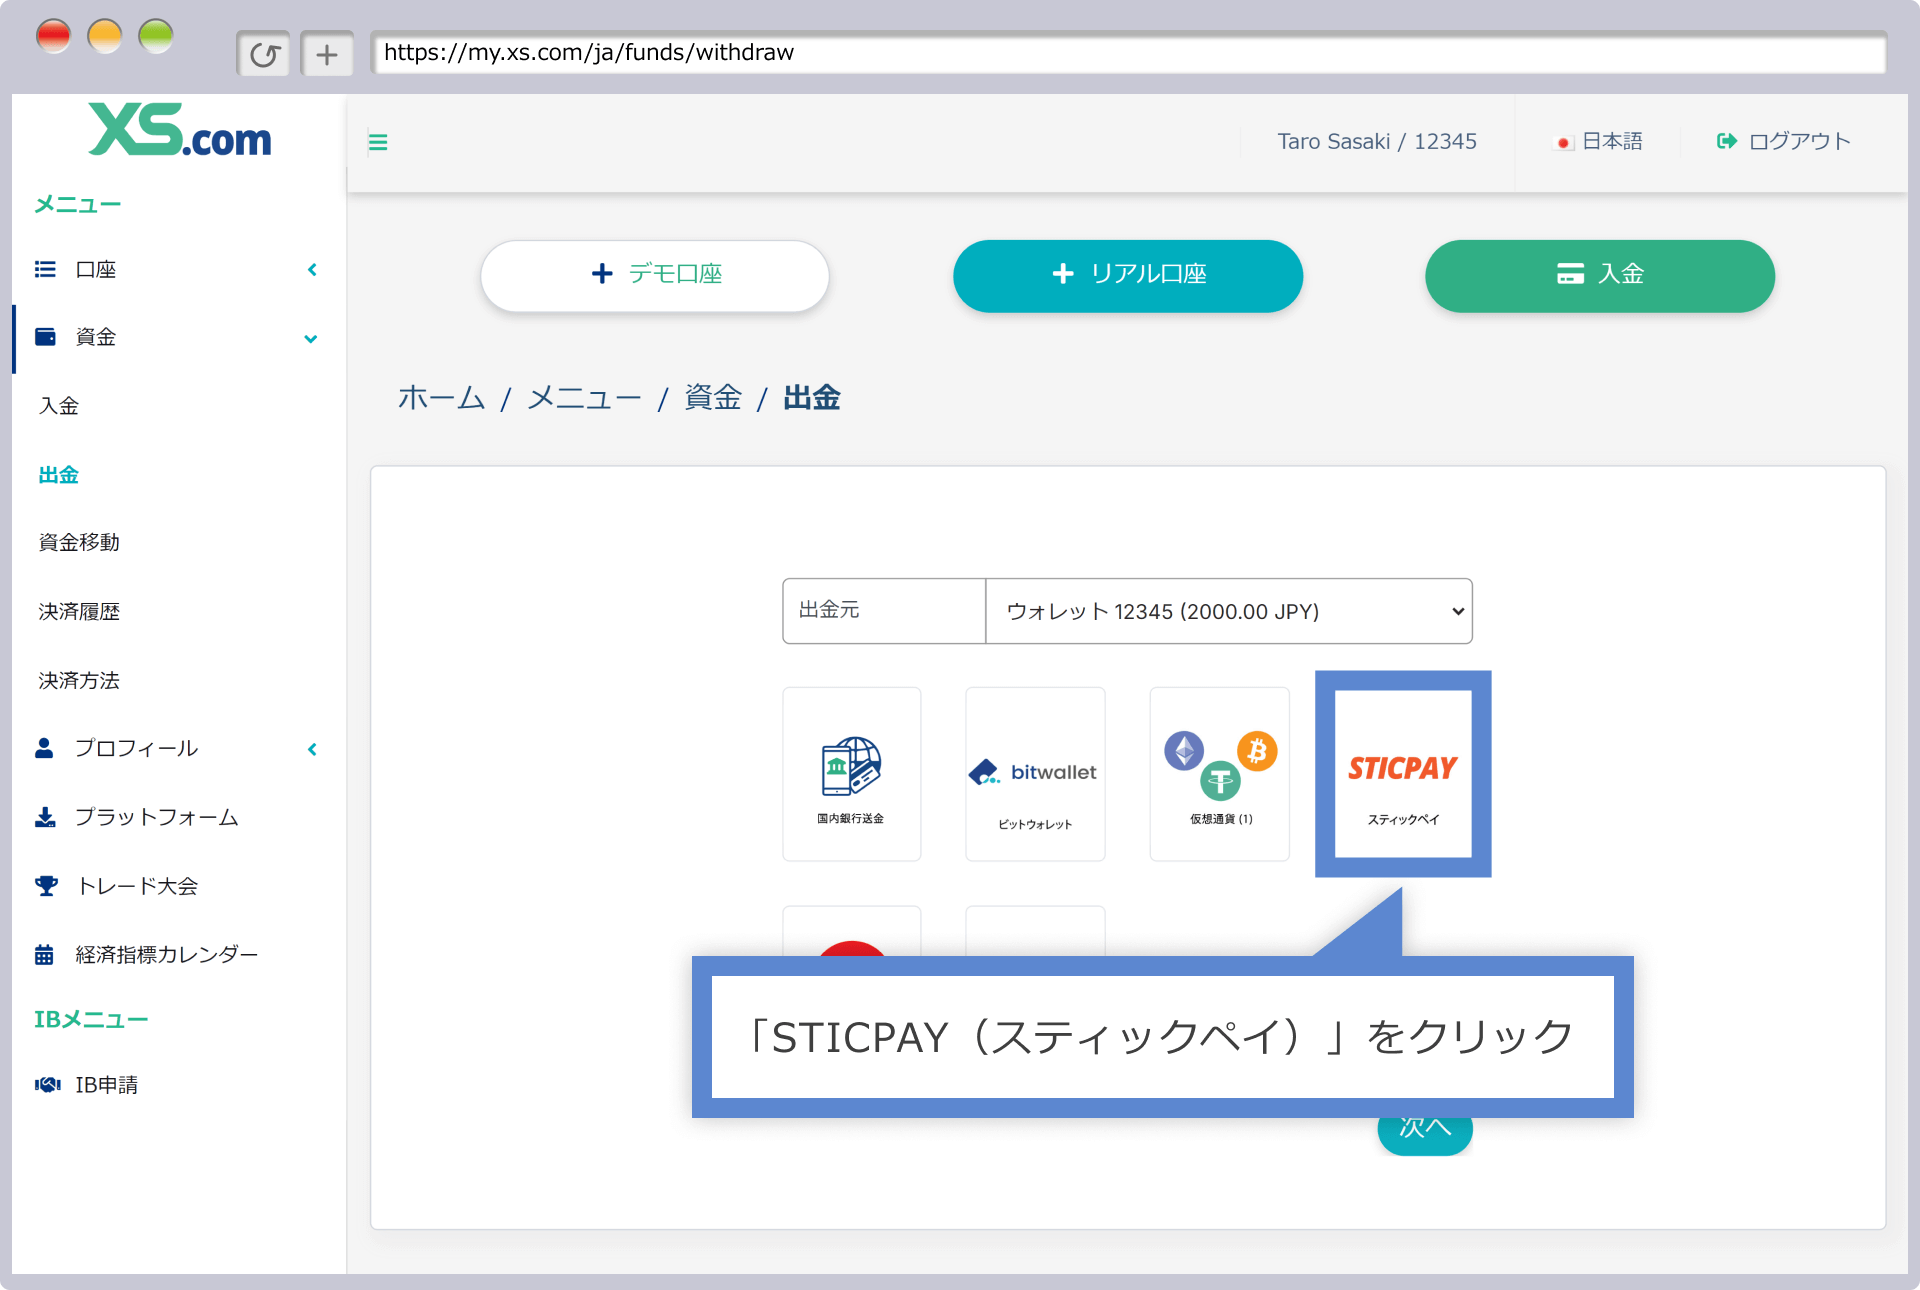Open 入金 in the sidebar submenu

pyautogui.click(x=59, y=406)
